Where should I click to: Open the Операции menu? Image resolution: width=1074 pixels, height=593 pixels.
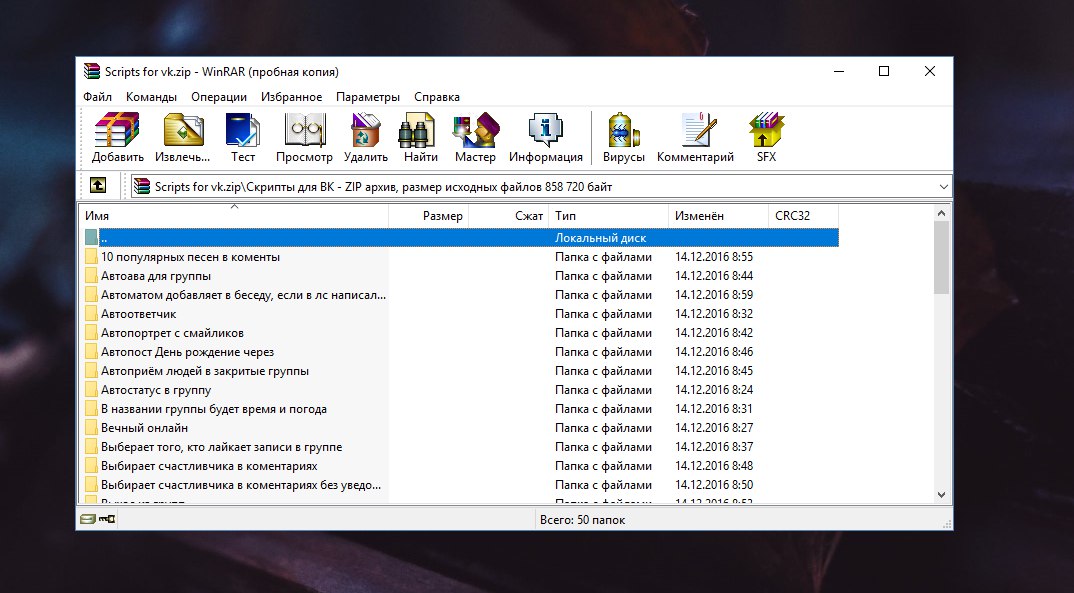[218, 97]
